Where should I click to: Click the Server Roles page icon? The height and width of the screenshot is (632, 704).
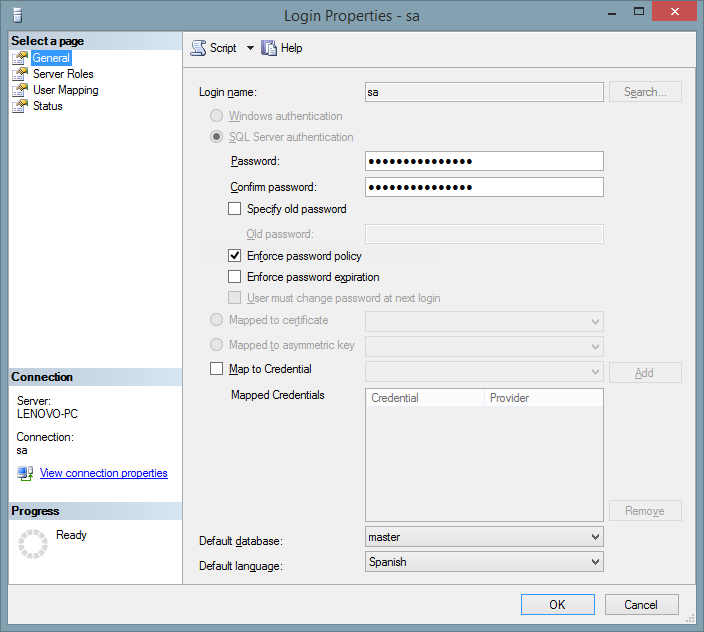[x=20, y=74]
